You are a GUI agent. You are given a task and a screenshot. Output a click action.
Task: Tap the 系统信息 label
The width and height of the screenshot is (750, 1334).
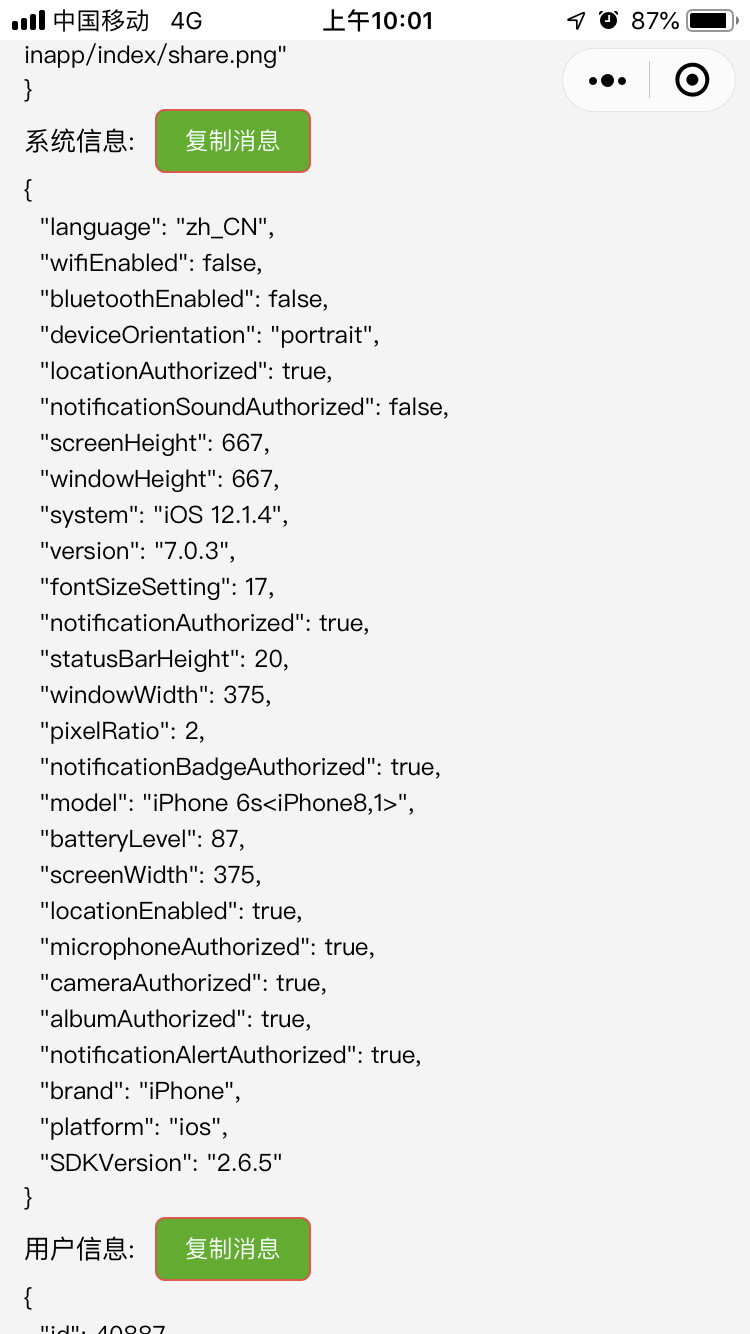[x=80, y=142]
